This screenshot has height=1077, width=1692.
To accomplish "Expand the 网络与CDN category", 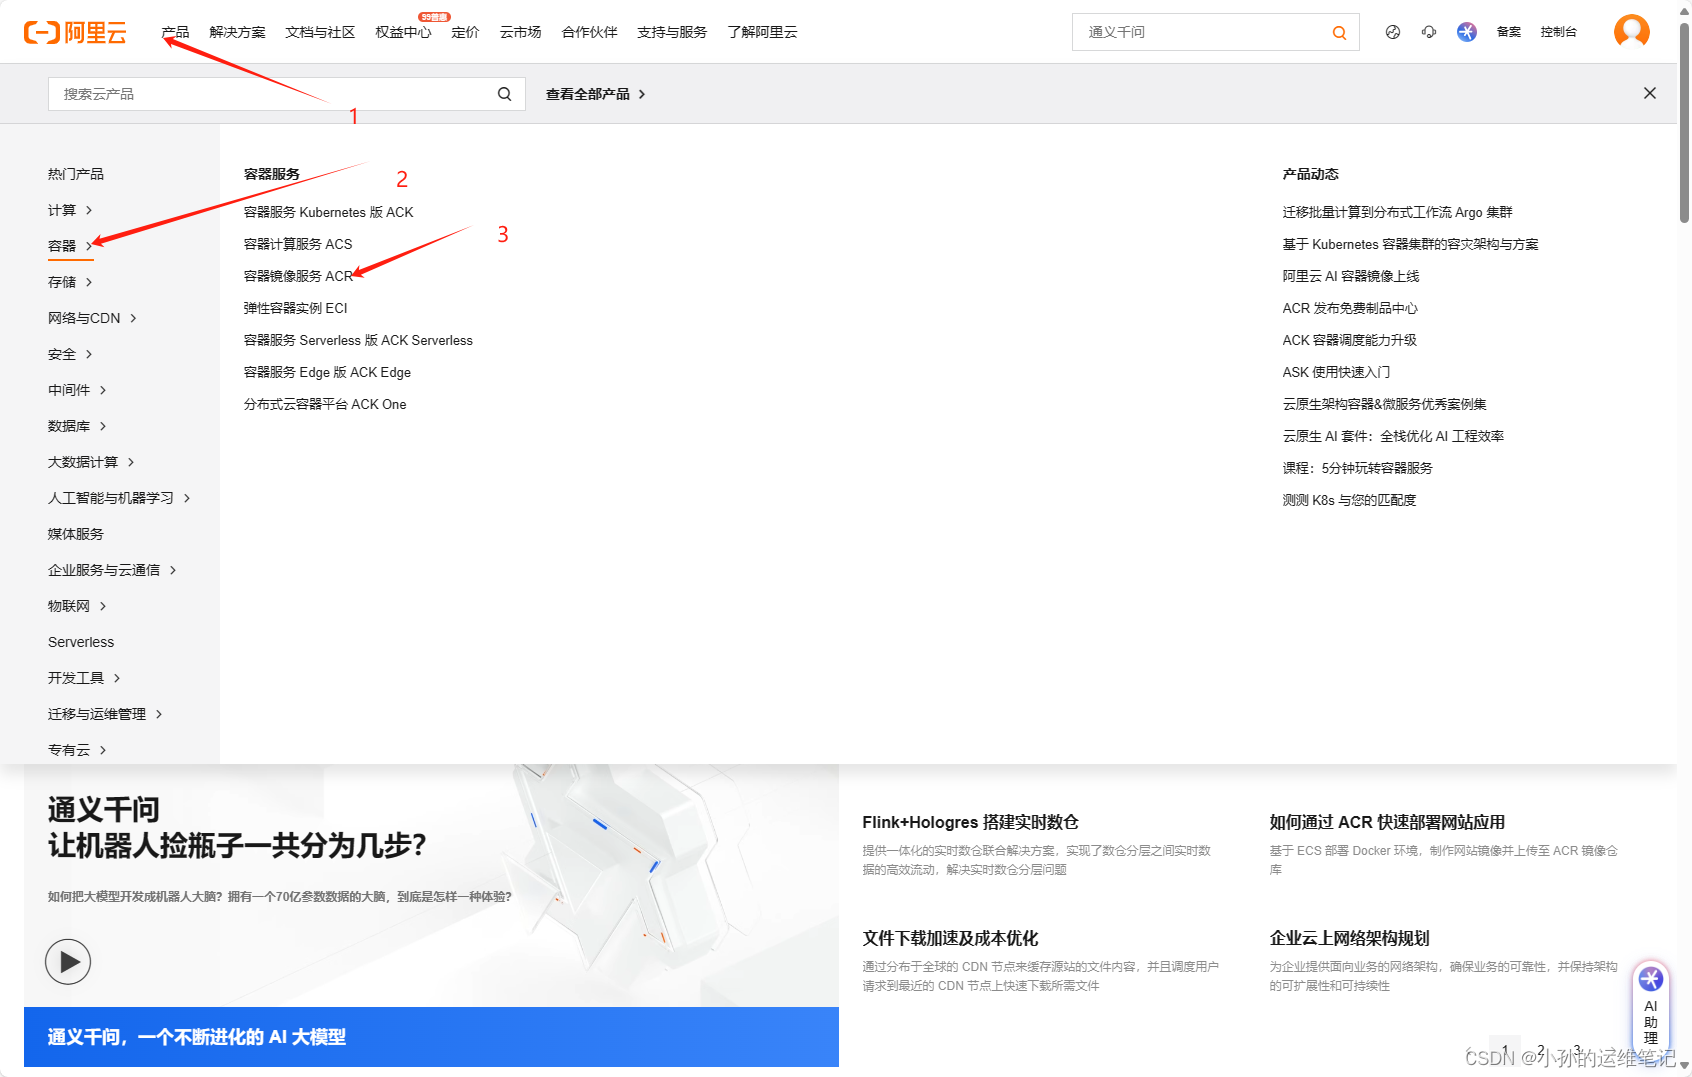I will [x=92, y=318].
